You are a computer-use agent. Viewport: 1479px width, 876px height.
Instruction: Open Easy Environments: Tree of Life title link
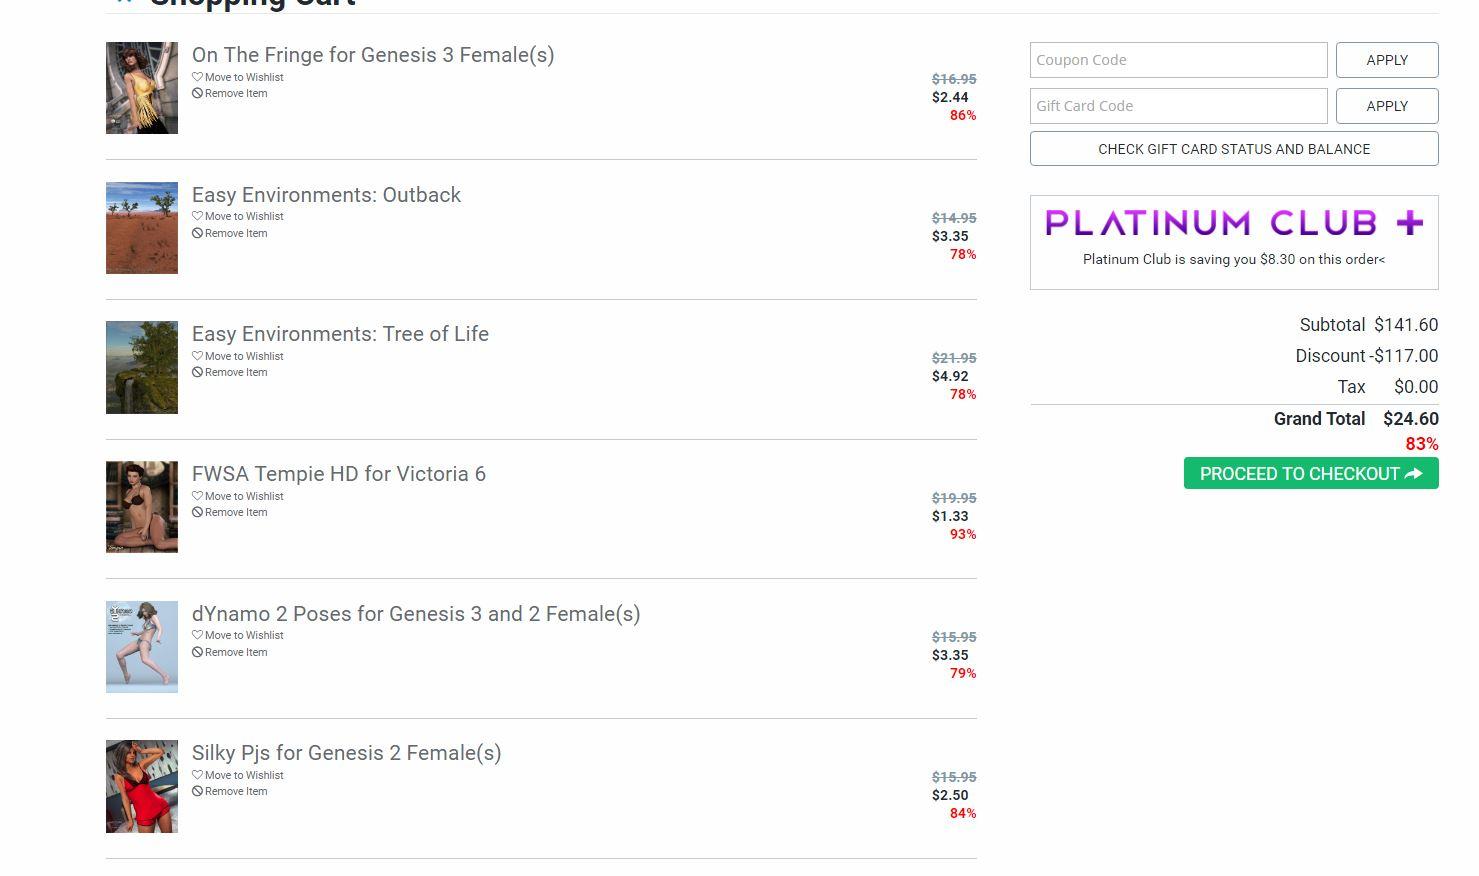tap(340, 334)
